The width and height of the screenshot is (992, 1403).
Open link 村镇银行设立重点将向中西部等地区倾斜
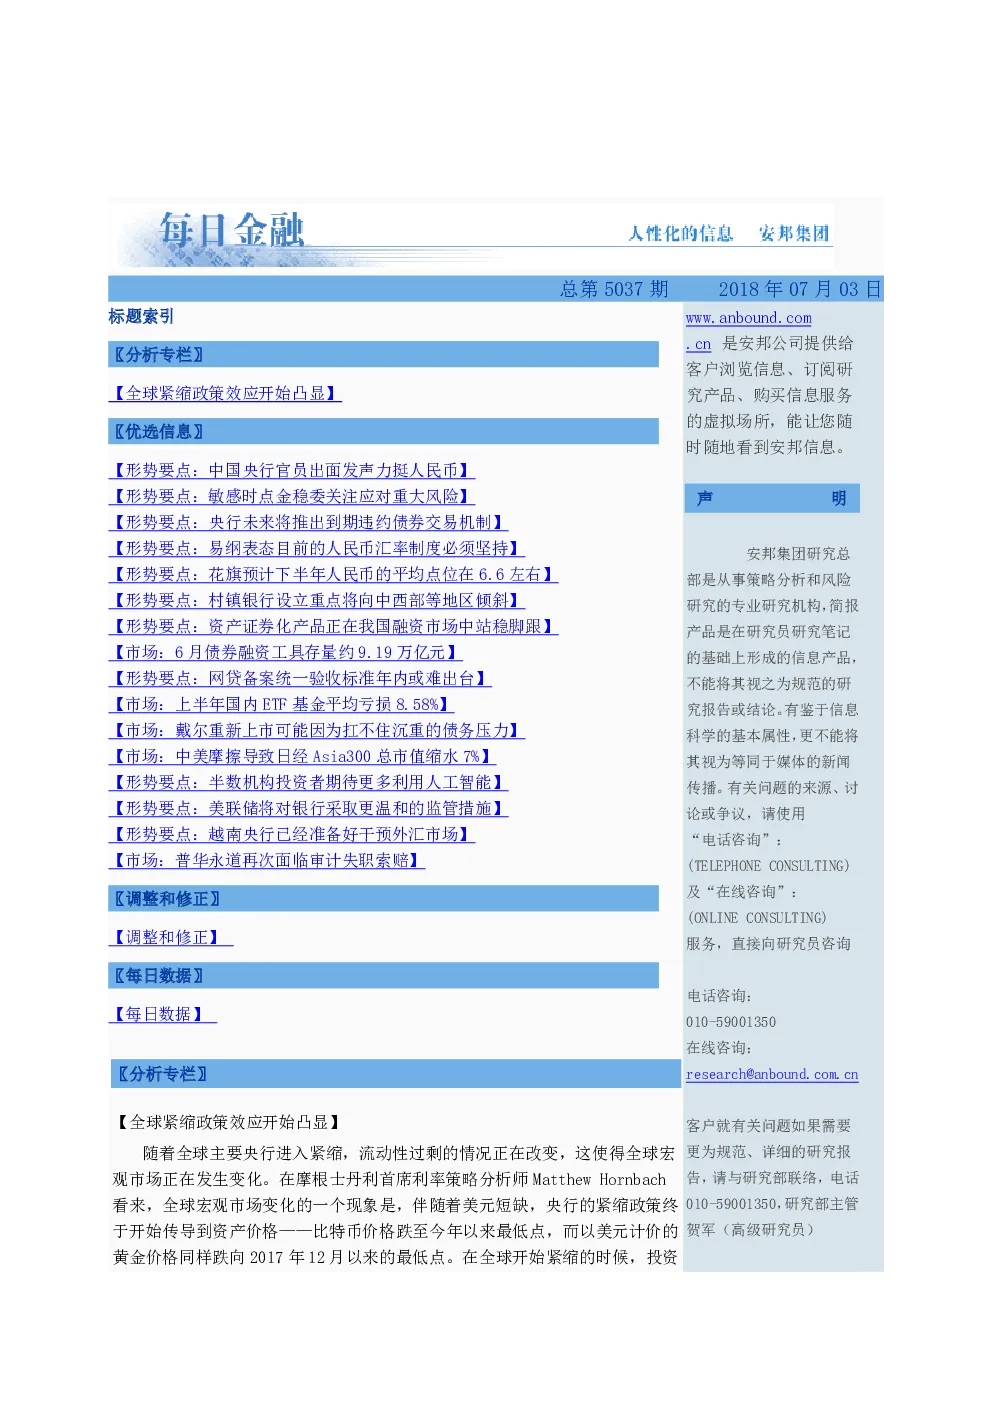pos(316,600)
